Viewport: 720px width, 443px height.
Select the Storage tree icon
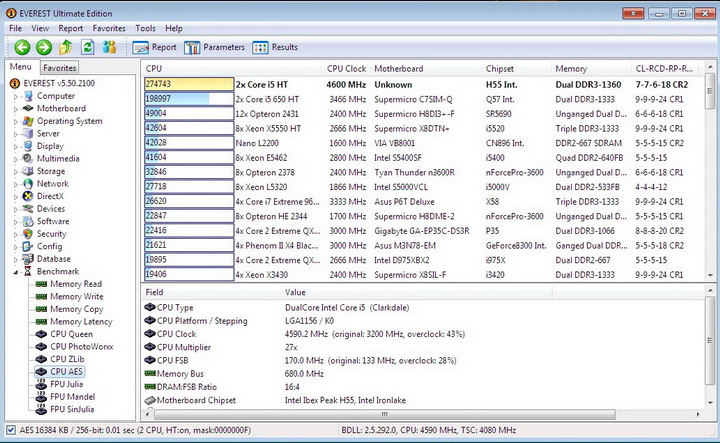tap(28, 171)
